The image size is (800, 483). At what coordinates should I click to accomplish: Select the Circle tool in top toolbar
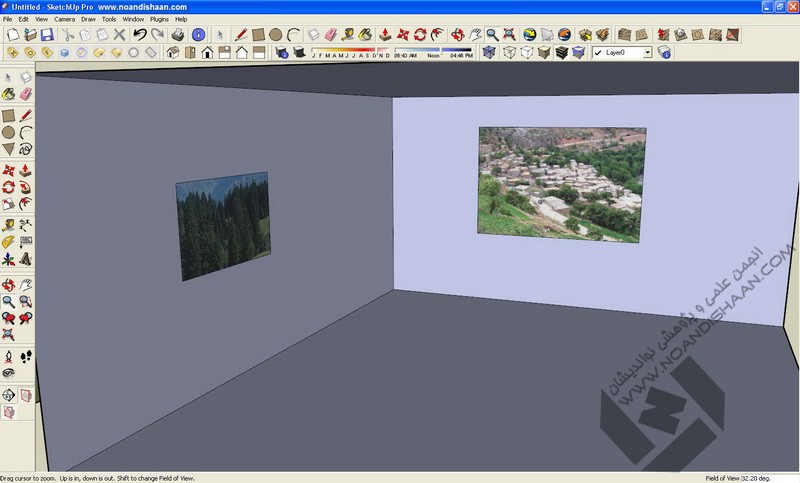pos(274,35)
